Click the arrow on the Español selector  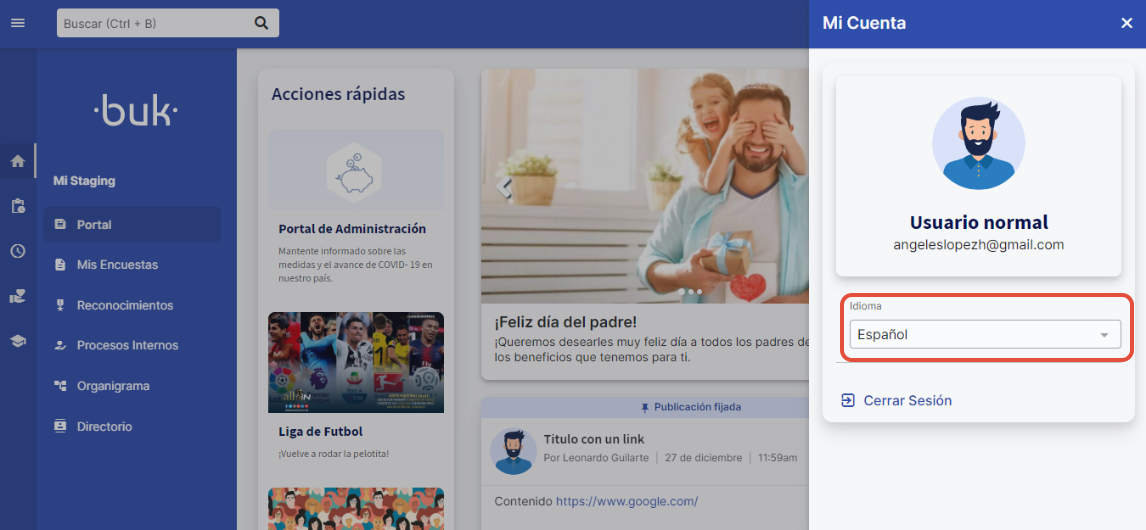[x=1104, y=335]
